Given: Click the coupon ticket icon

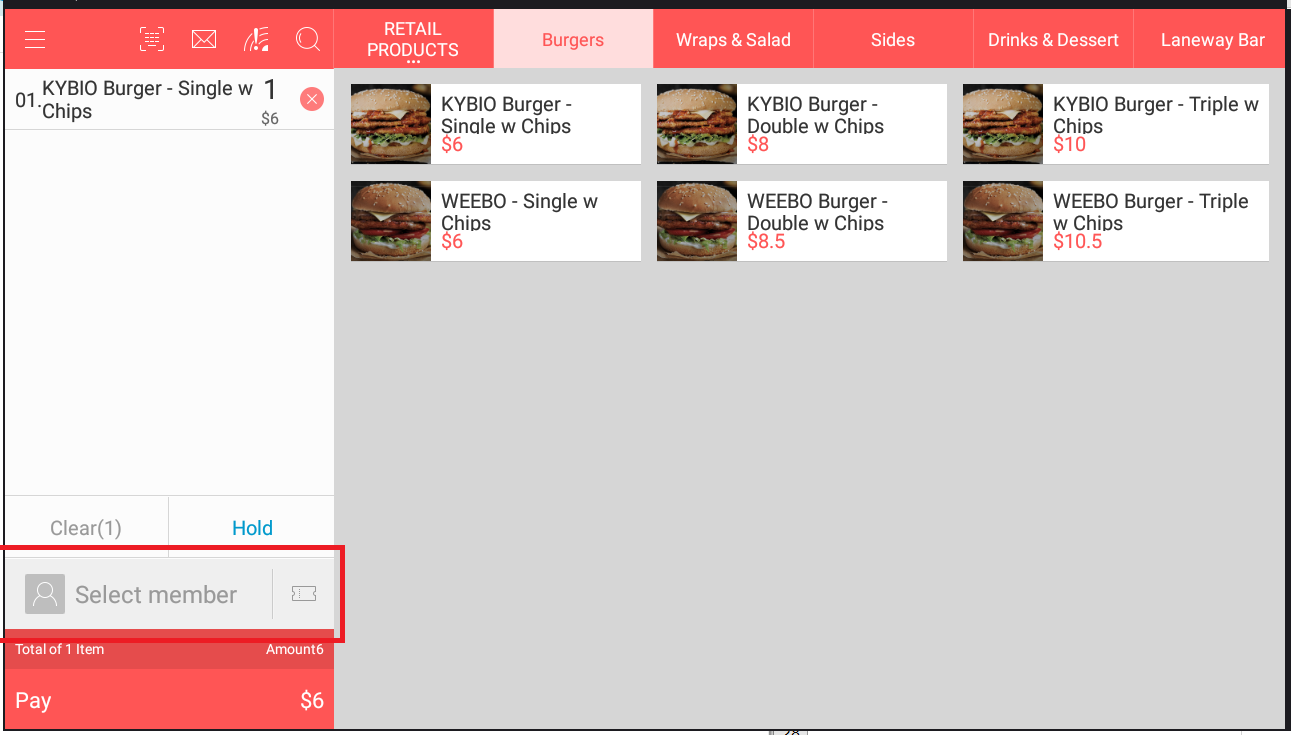Looking at the screenshot, I should pos(304,594).
